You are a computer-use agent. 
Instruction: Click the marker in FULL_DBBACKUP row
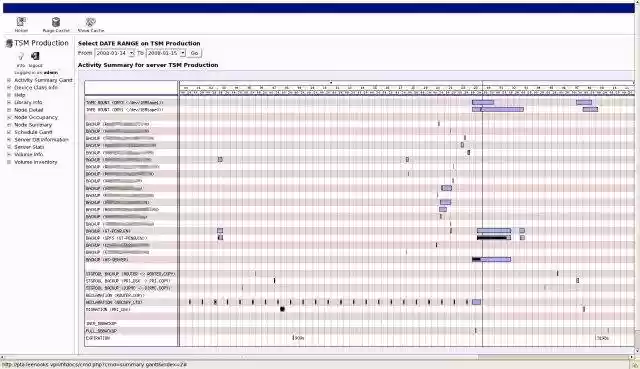click(x=476, y=331)
